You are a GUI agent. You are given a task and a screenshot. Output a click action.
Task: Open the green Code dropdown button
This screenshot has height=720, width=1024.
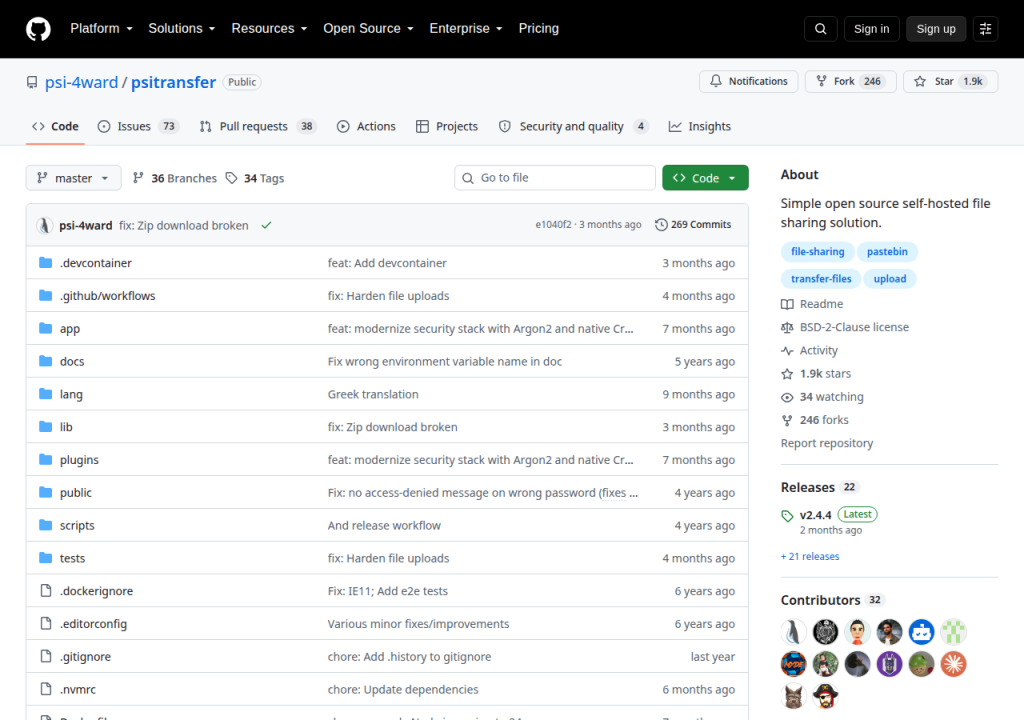tap(705, 178)
